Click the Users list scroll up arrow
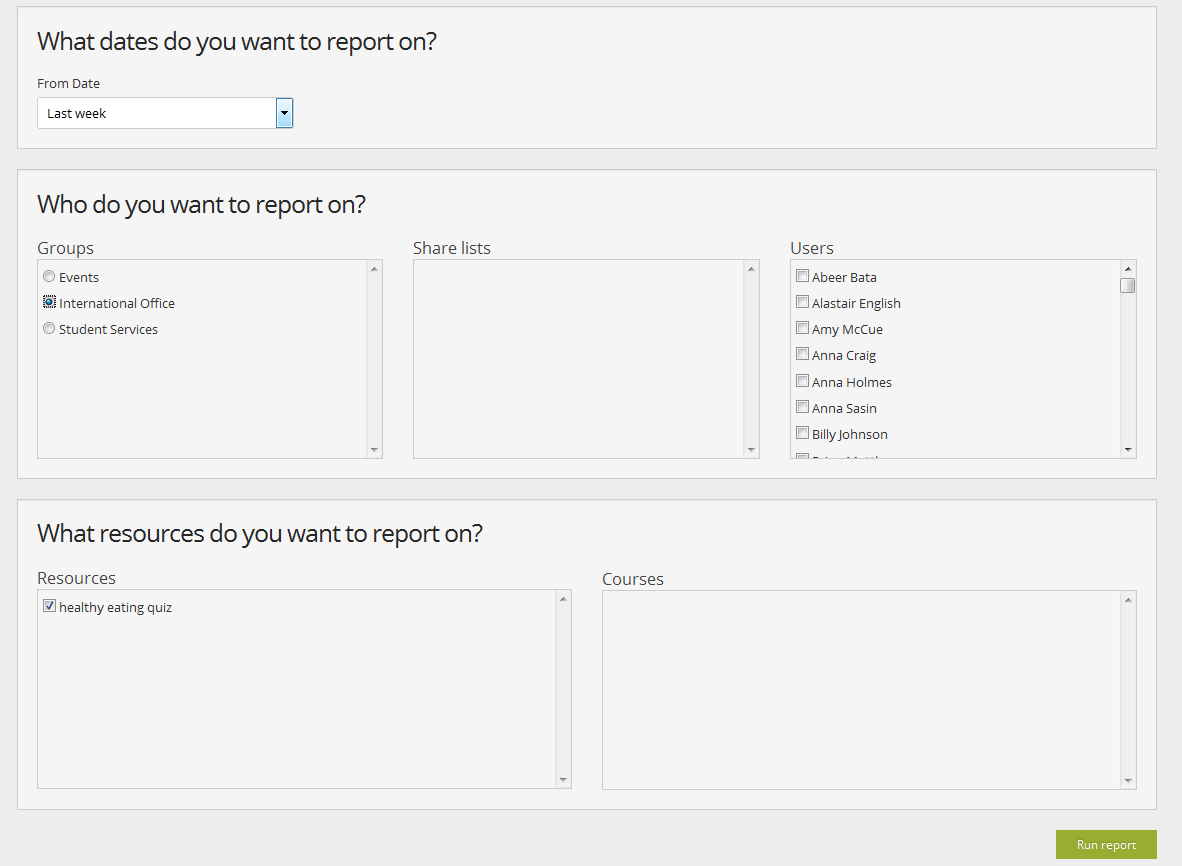The width and height of the screenshot is (1182, 866). pos(1128,269)
